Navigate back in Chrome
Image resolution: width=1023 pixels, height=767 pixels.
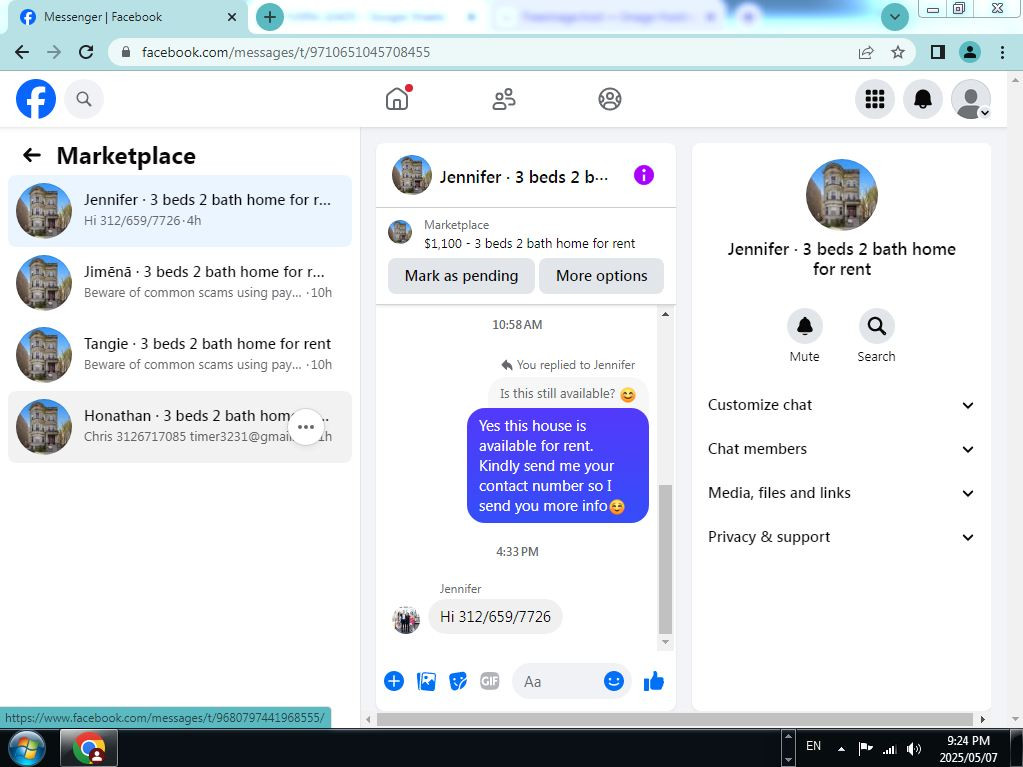click(22, 52)
